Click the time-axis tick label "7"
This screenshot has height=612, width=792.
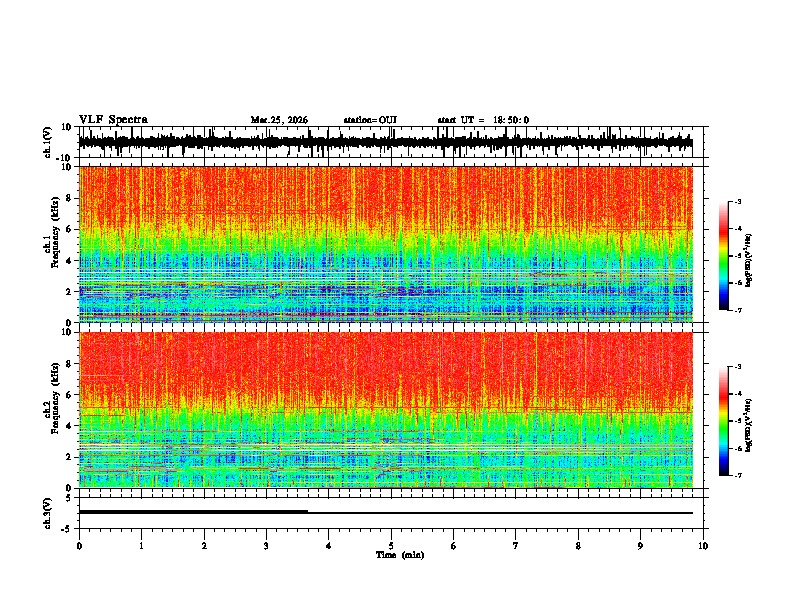tap(516, 546)
